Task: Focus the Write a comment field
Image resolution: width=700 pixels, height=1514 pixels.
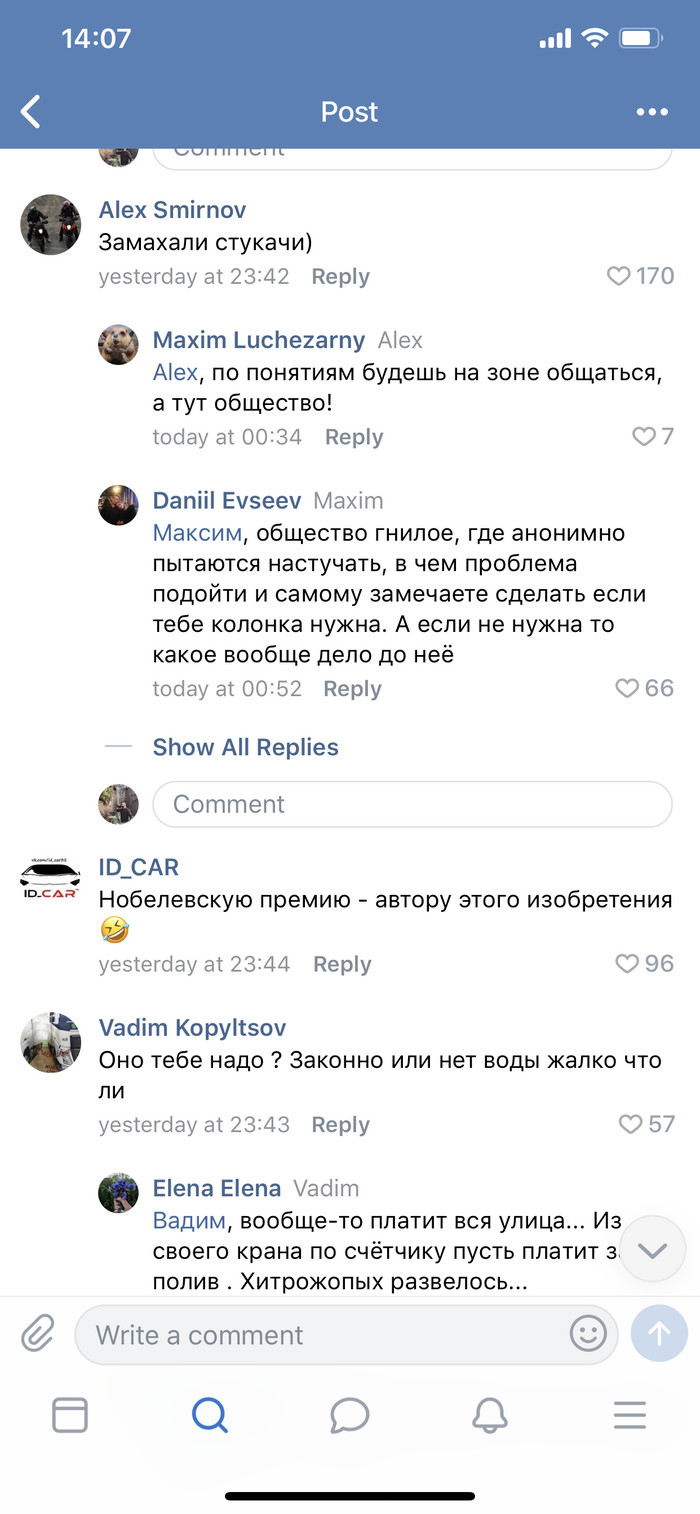Action: pos(330,1335)
